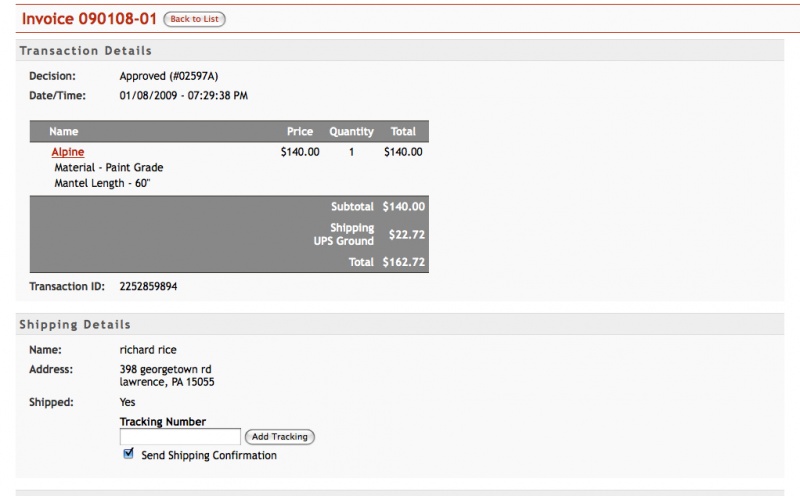Open the Alpine product link

(68, 152)
